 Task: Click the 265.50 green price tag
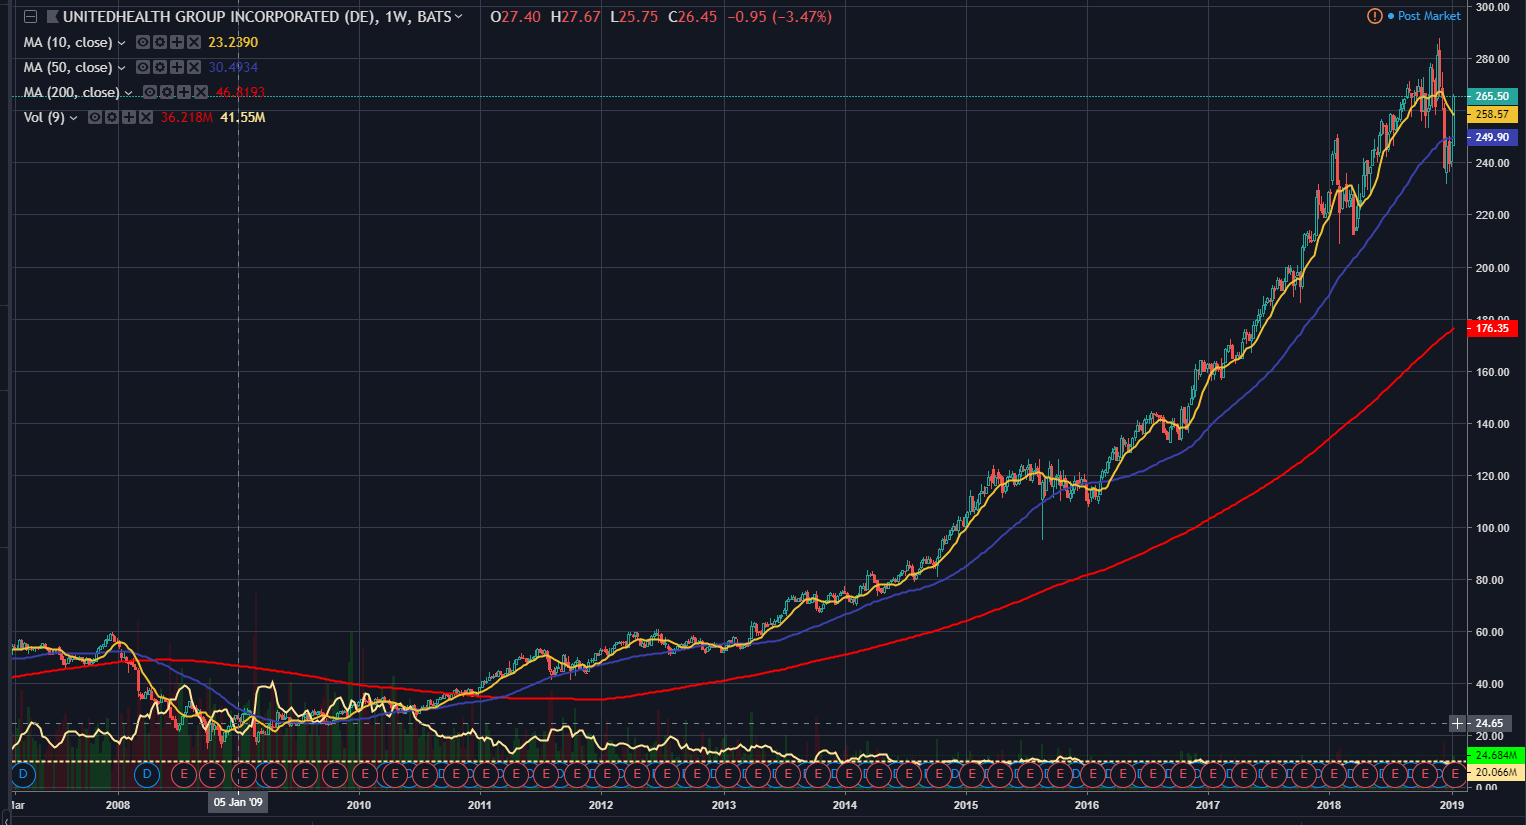pyautogui.click(x=1492, y=96)
